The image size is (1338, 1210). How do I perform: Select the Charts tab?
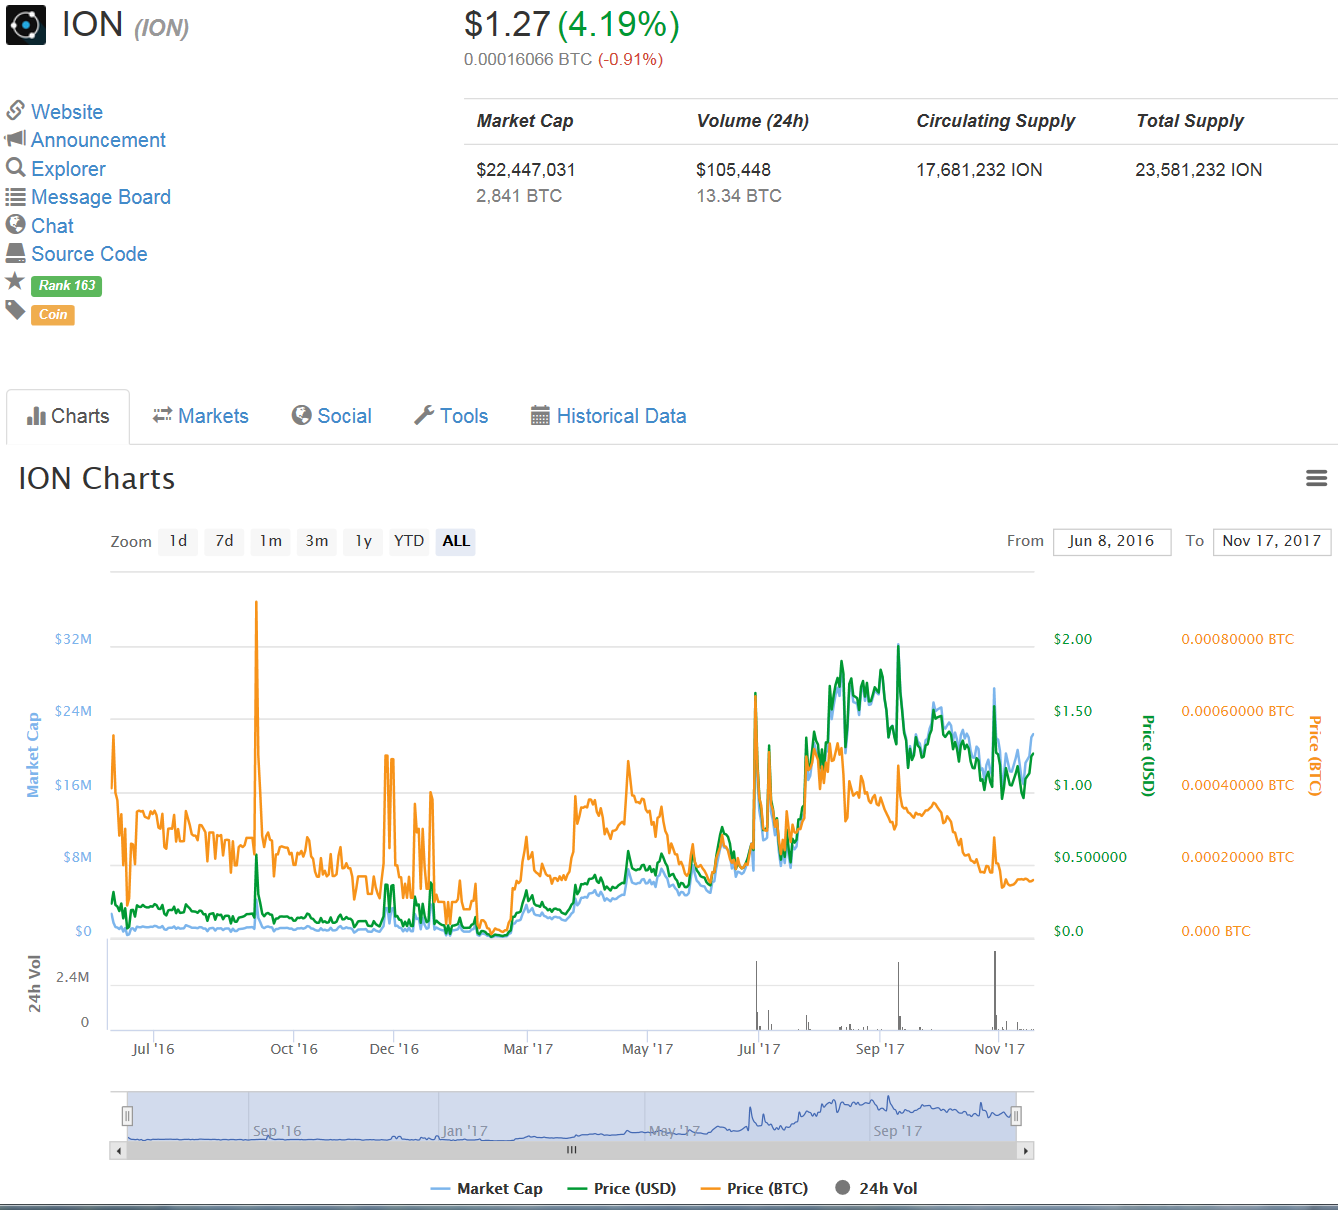point(68,416)
